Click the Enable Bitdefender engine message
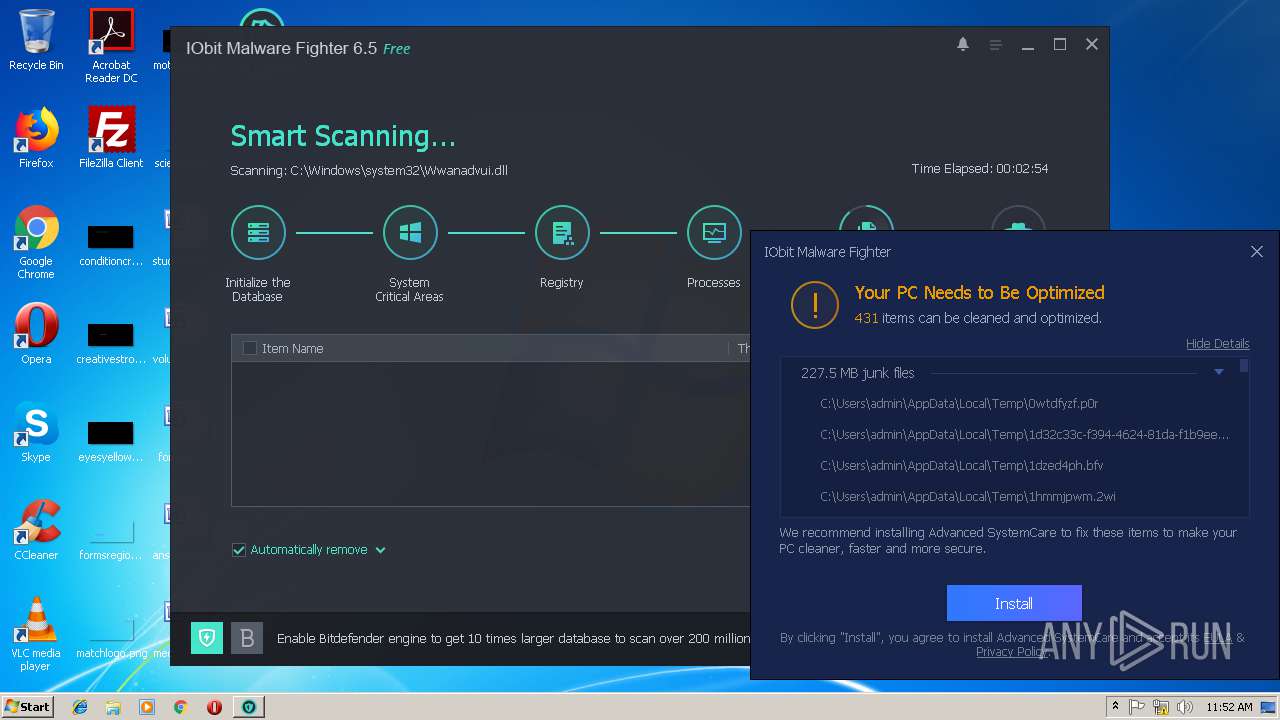 coord(513,638)
